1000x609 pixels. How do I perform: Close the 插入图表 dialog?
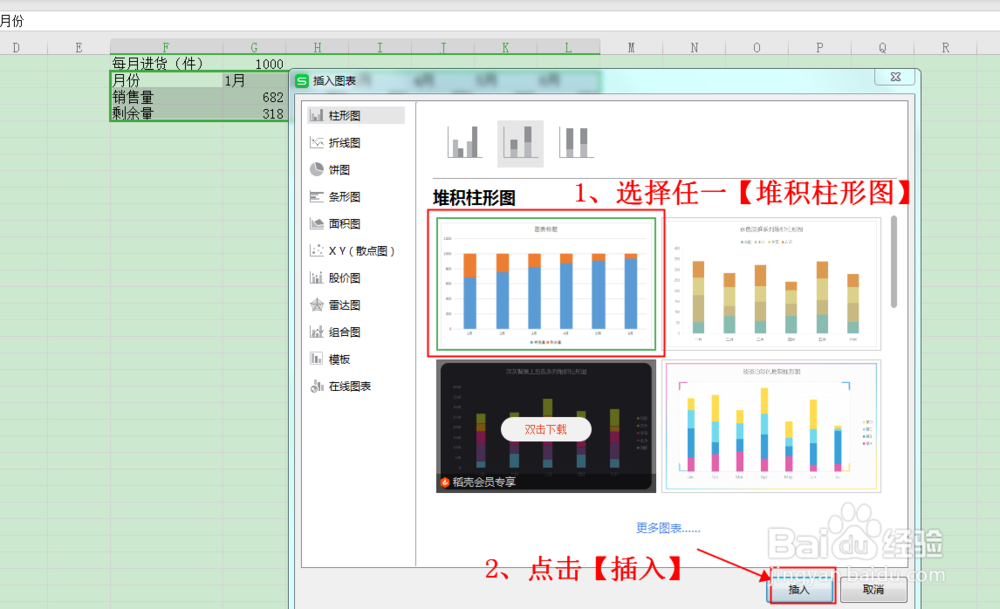895,77
